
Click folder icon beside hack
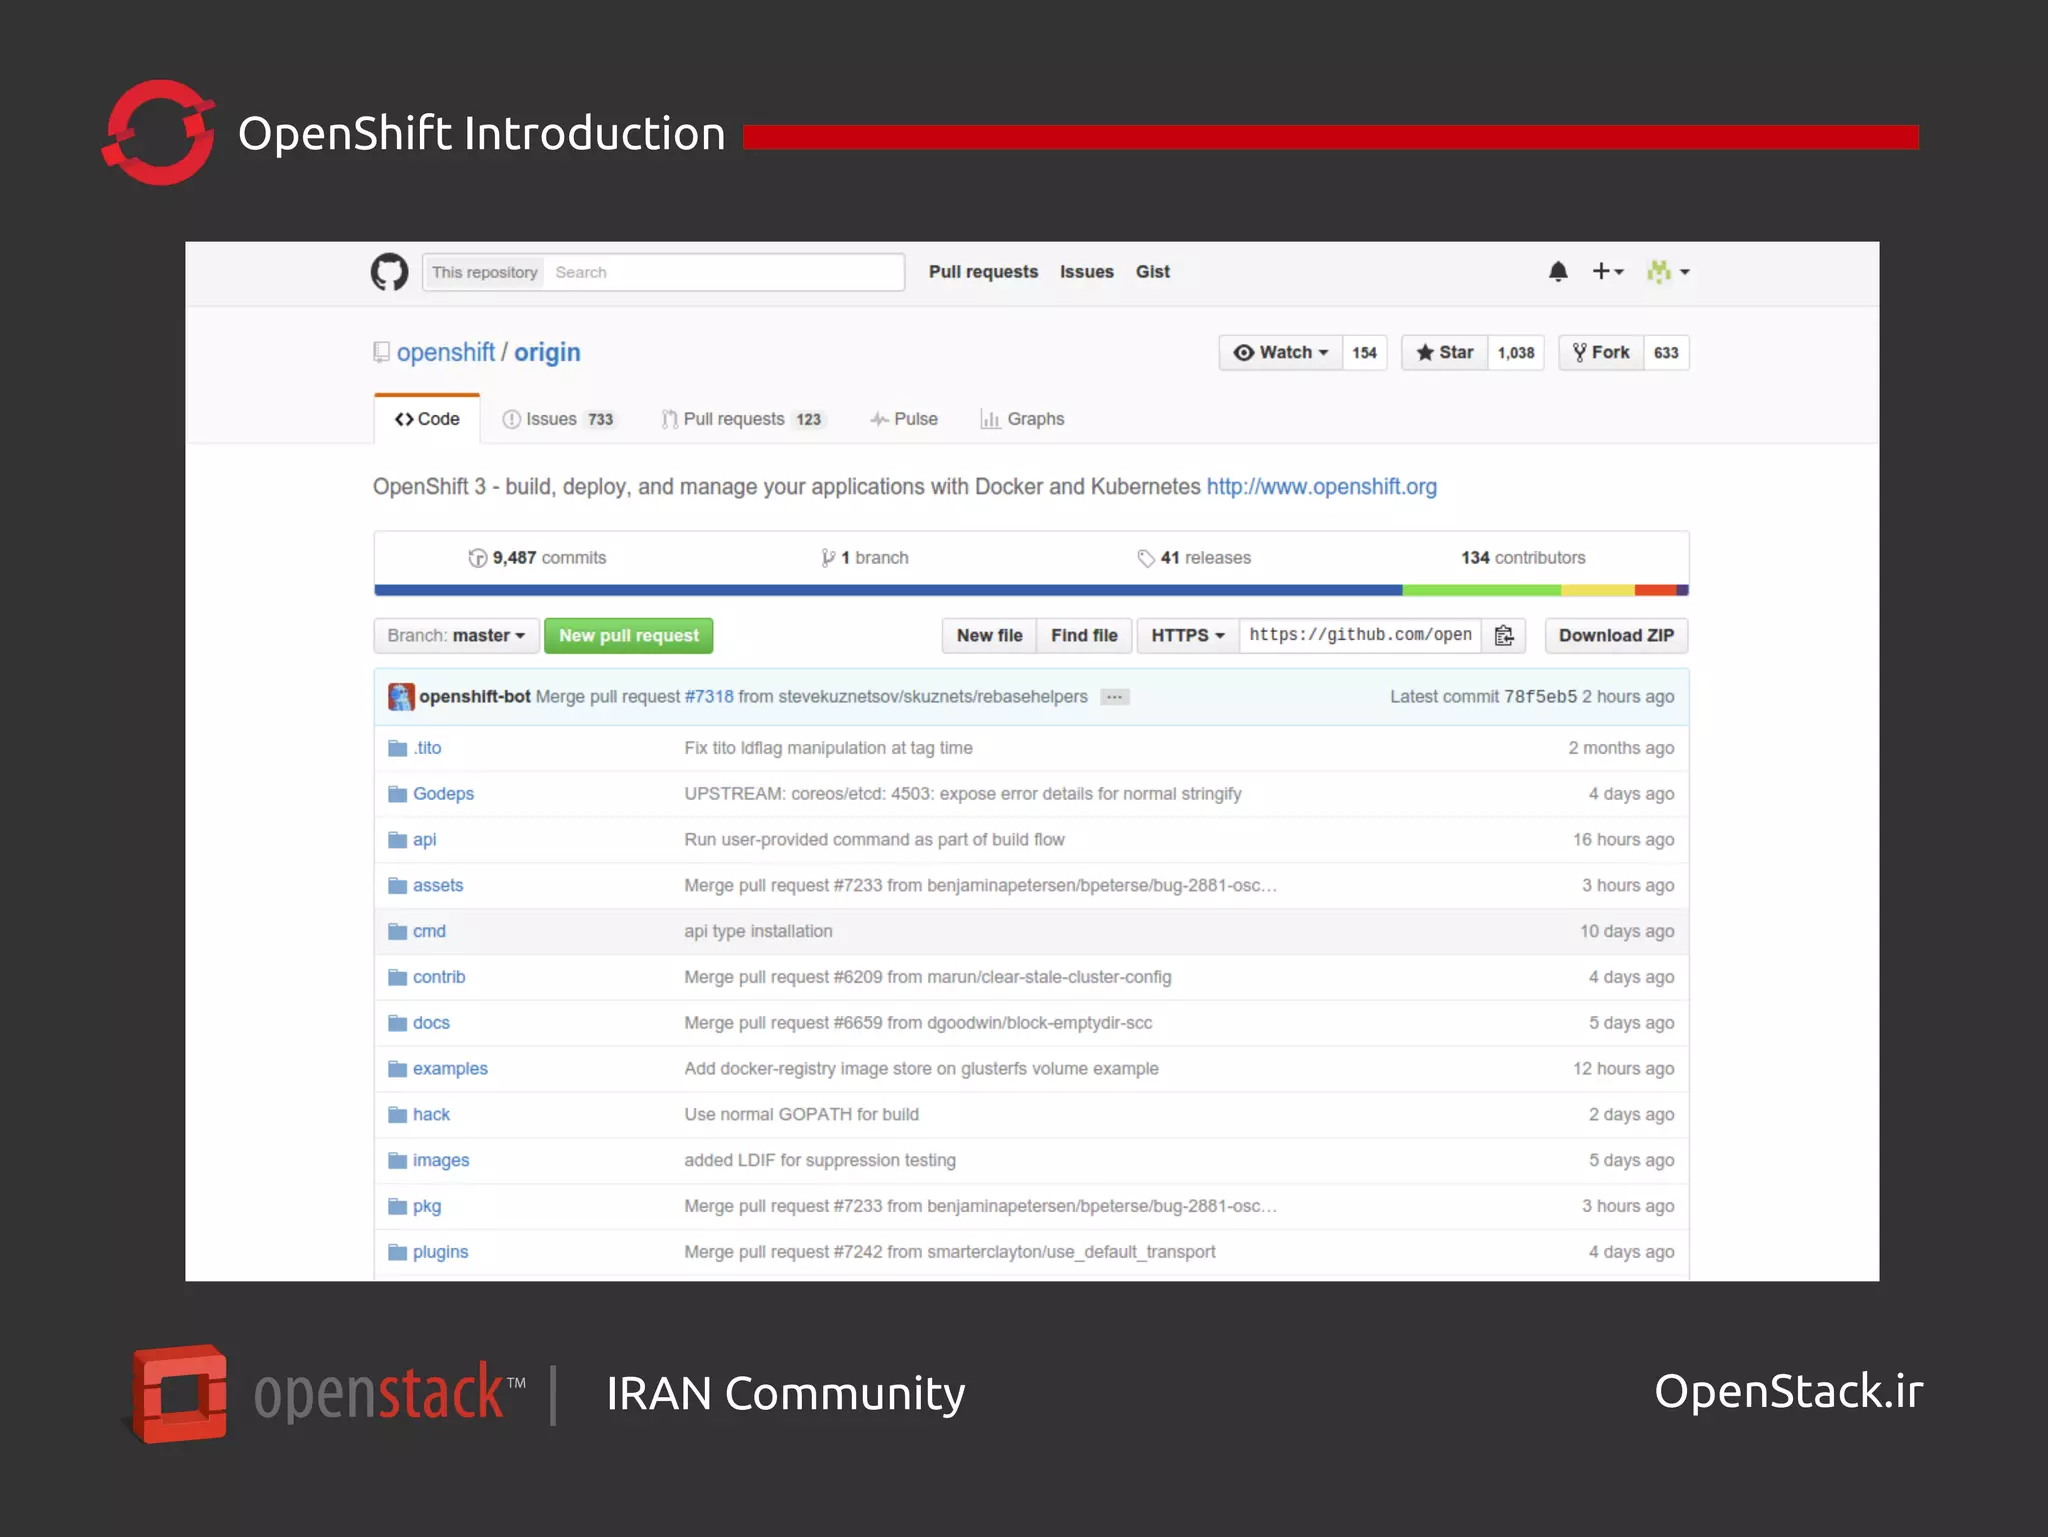(x=397, y=1115)
